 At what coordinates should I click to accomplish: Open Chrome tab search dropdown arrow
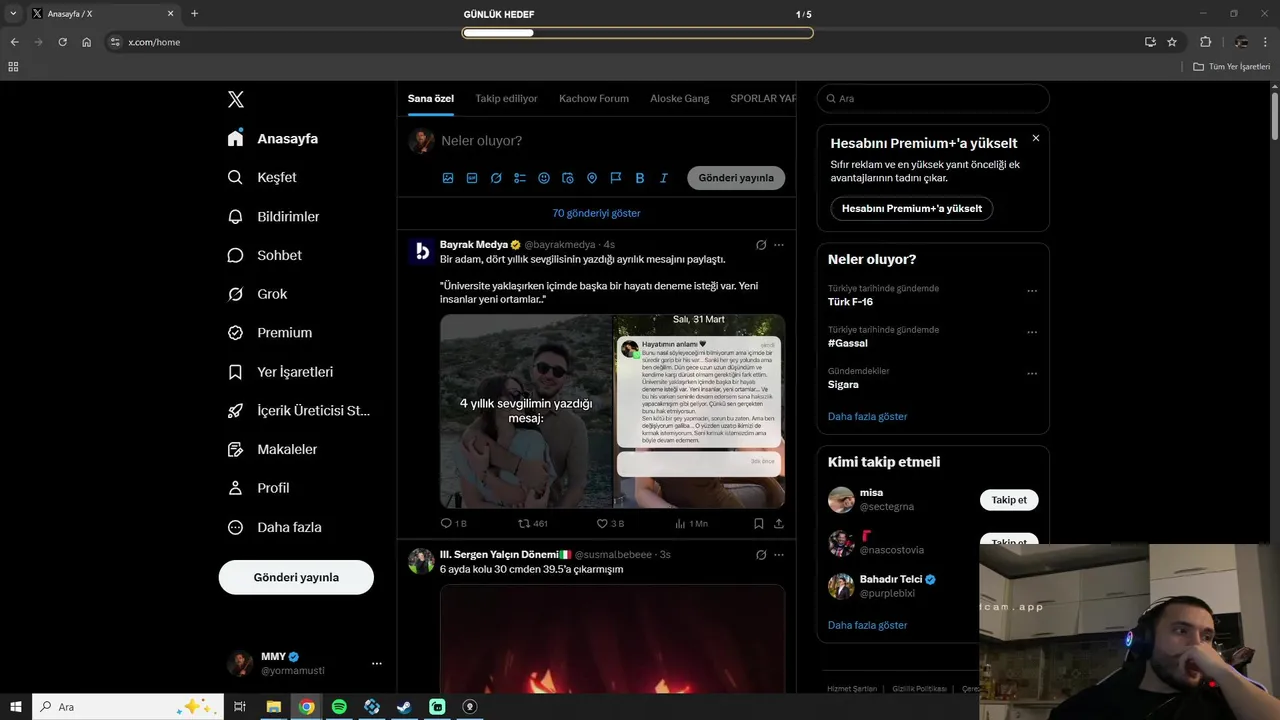[x=13, y=13]
